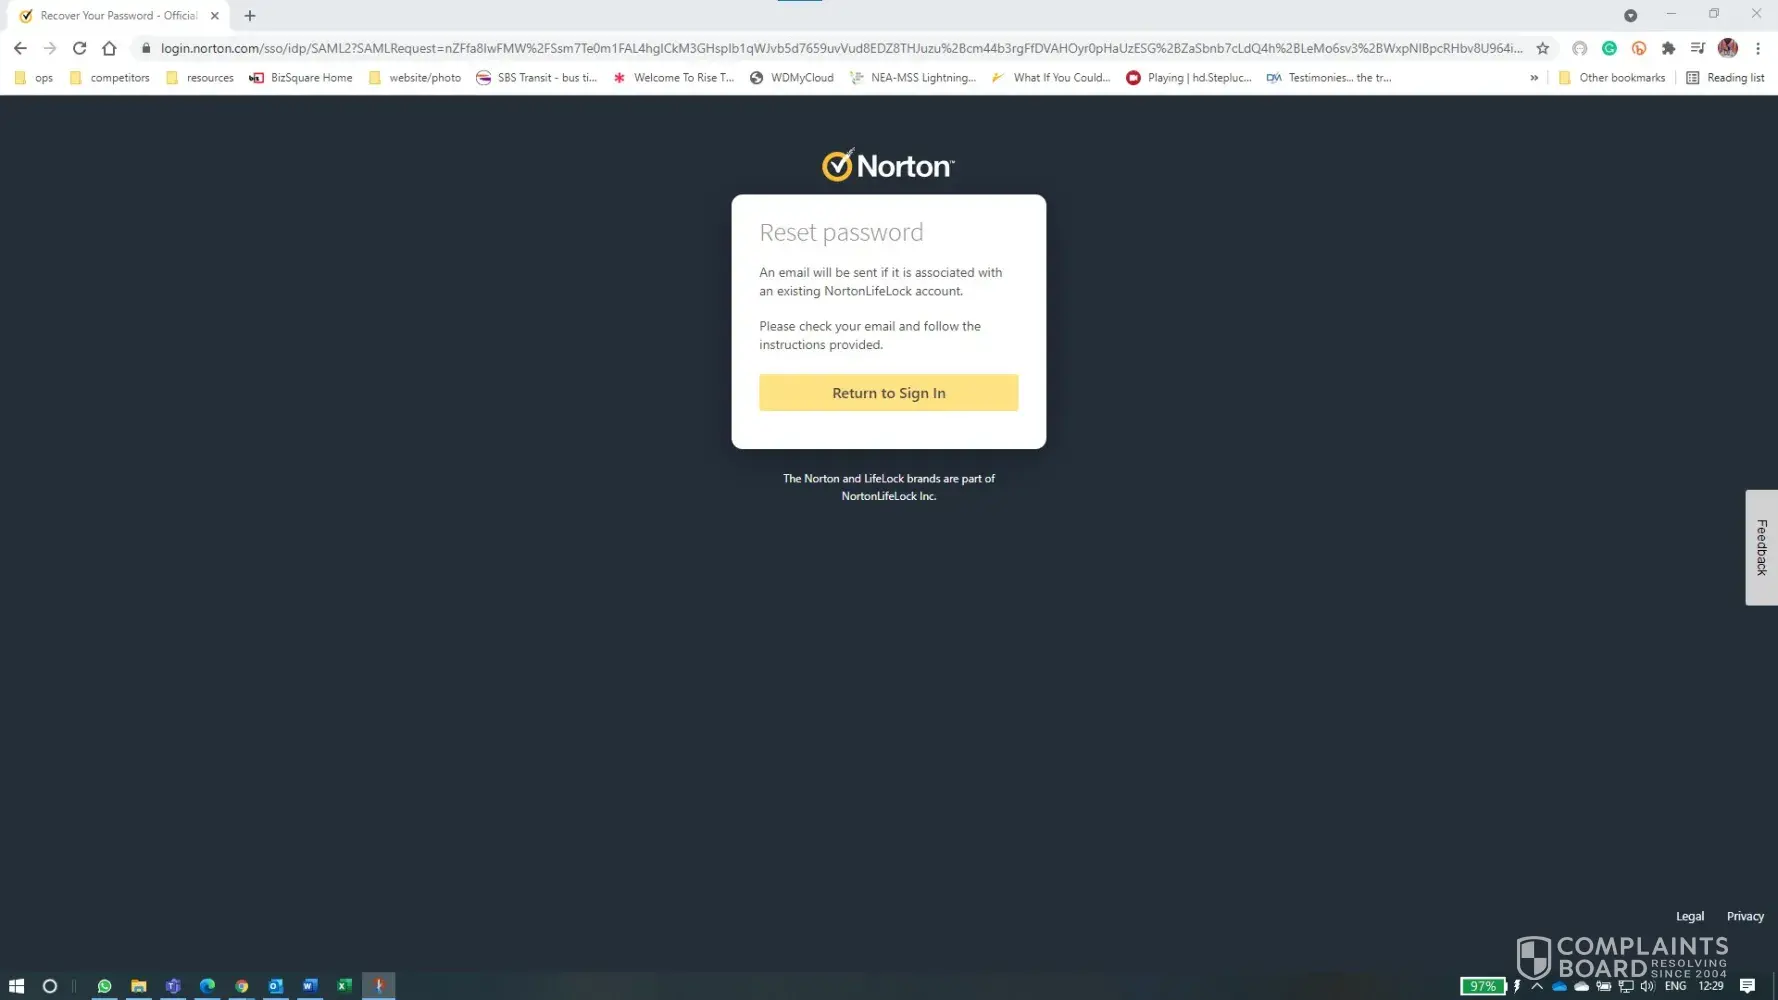The height and width of the screenshot is (1000, 1778).
Task: Open Google Chrome from the taskbar
Action: tap(242, 986)
